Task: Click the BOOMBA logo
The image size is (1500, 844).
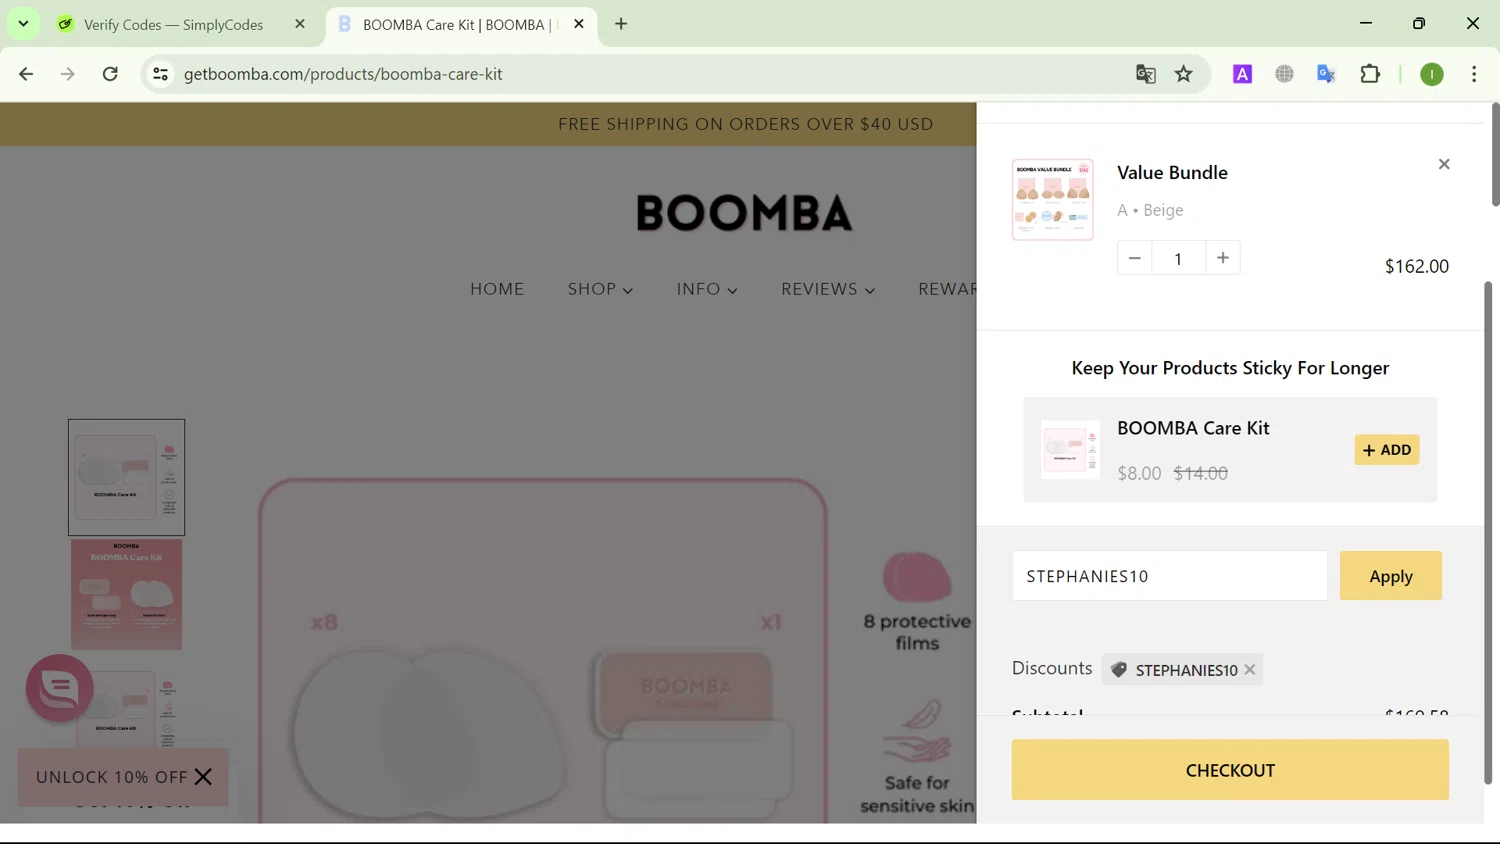Action: pos(745,212)
